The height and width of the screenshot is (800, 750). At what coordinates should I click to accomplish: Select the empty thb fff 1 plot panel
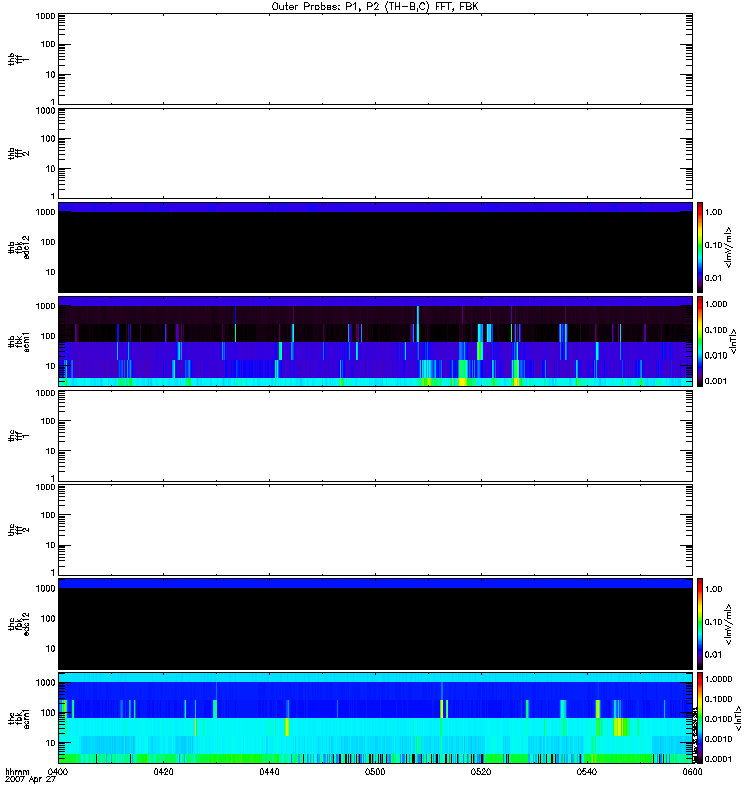pos(375,59)
